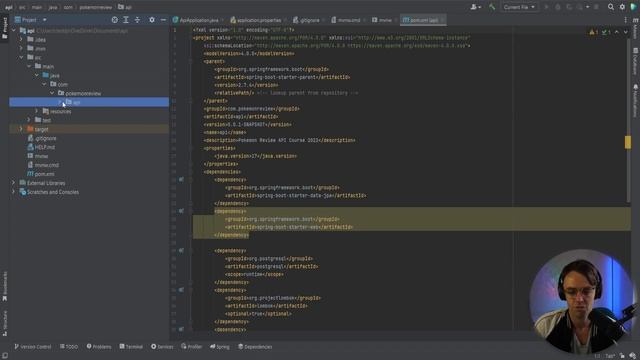
Task: Open the Maven side tool window
Action: pyautogui.click(x=636, y=29)
